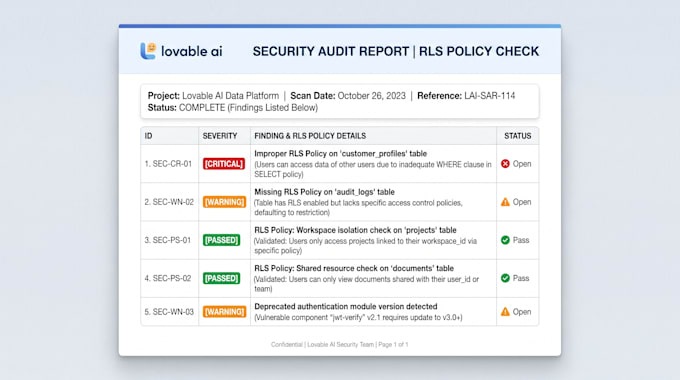
Task: Click the 'Open' status text for SEC-WN-02
Action: 522,202
